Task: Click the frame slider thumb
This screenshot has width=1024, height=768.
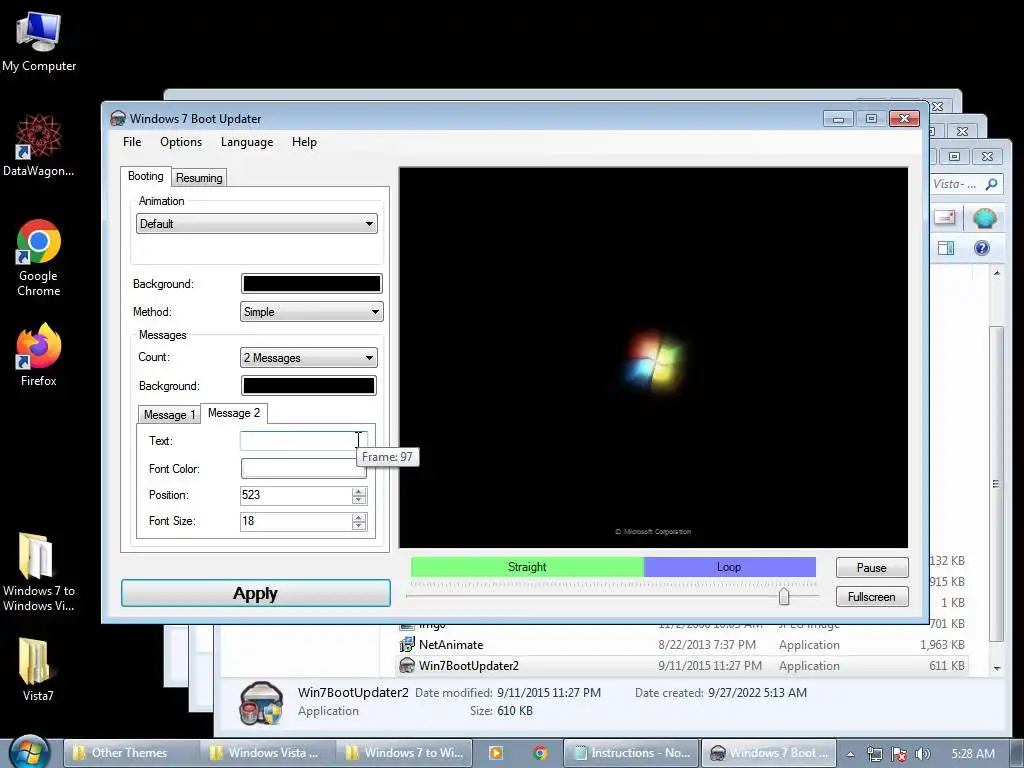Action: [x=784, y=596]
